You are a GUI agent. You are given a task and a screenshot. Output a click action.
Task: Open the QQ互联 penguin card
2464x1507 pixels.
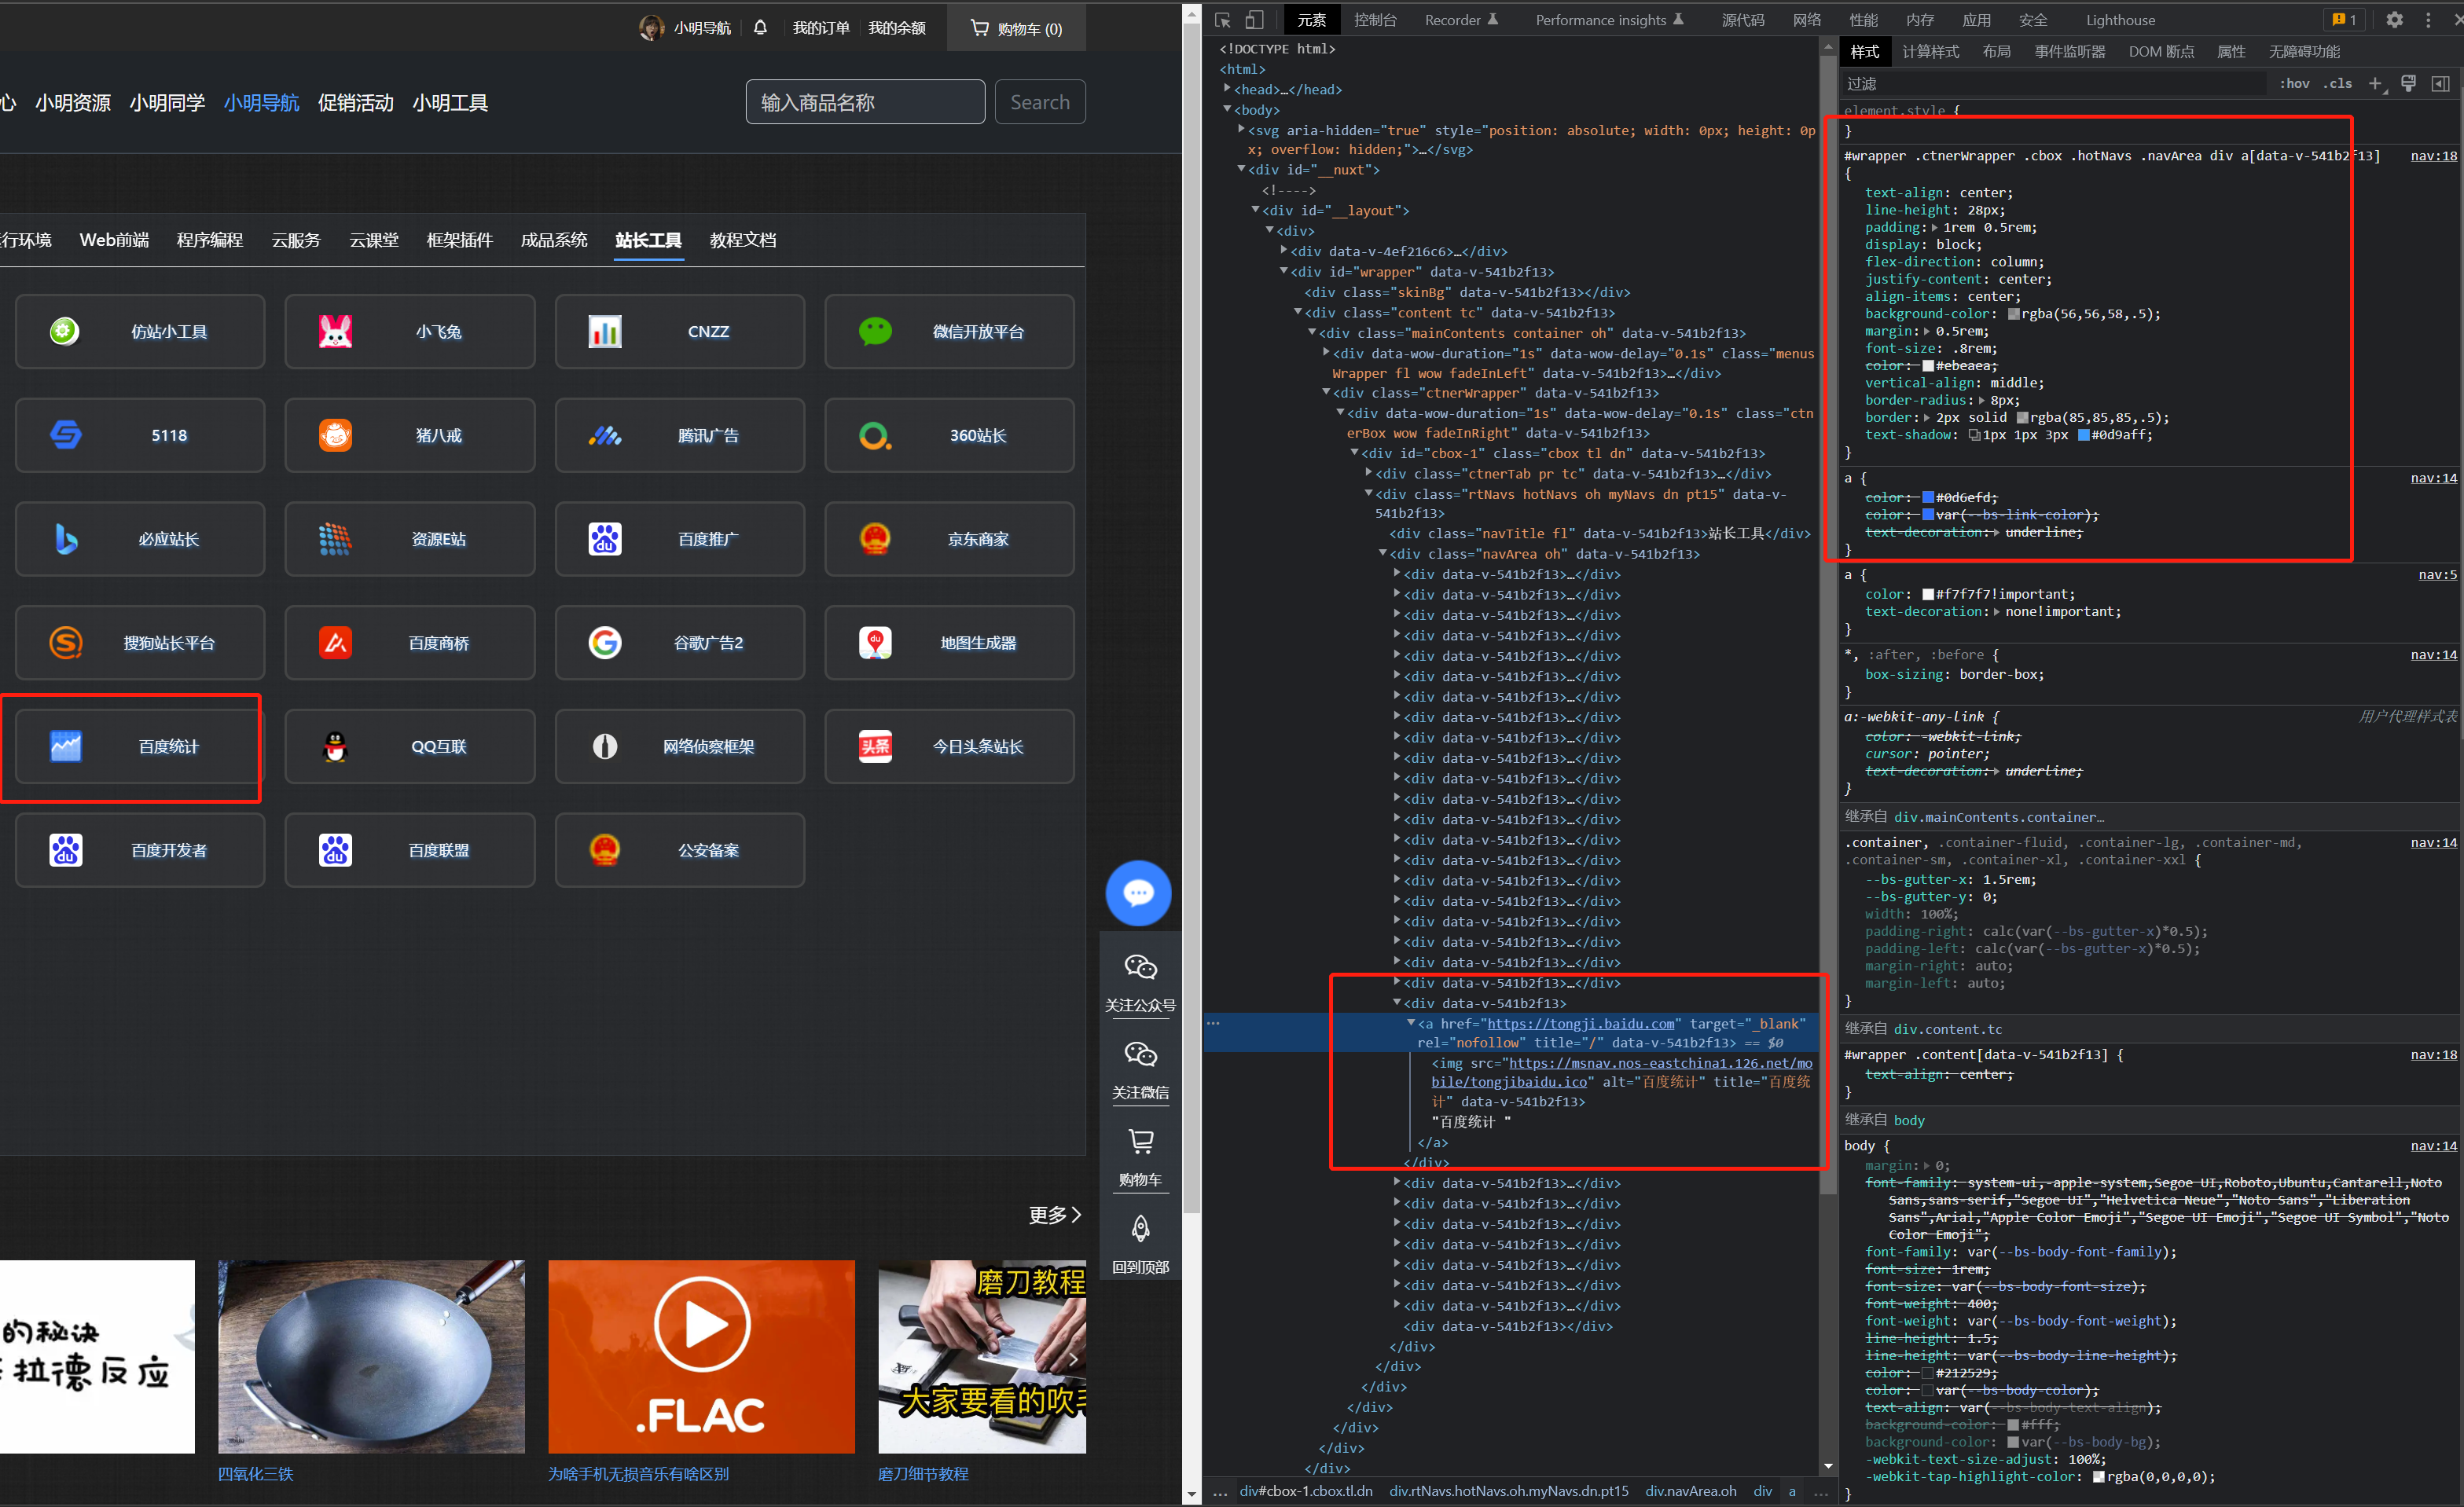pyautogui.click(x=409, y=746)
